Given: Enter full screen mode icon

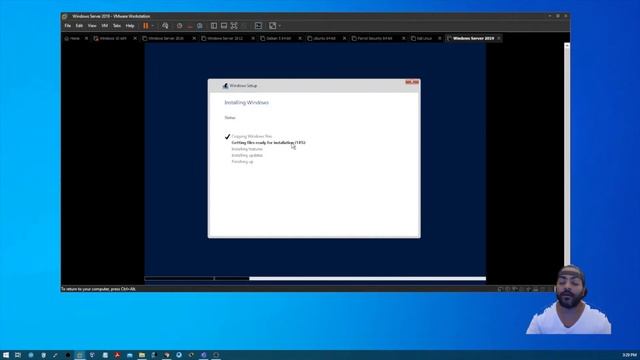Looking at the screenshot, I should coord(234,26).
